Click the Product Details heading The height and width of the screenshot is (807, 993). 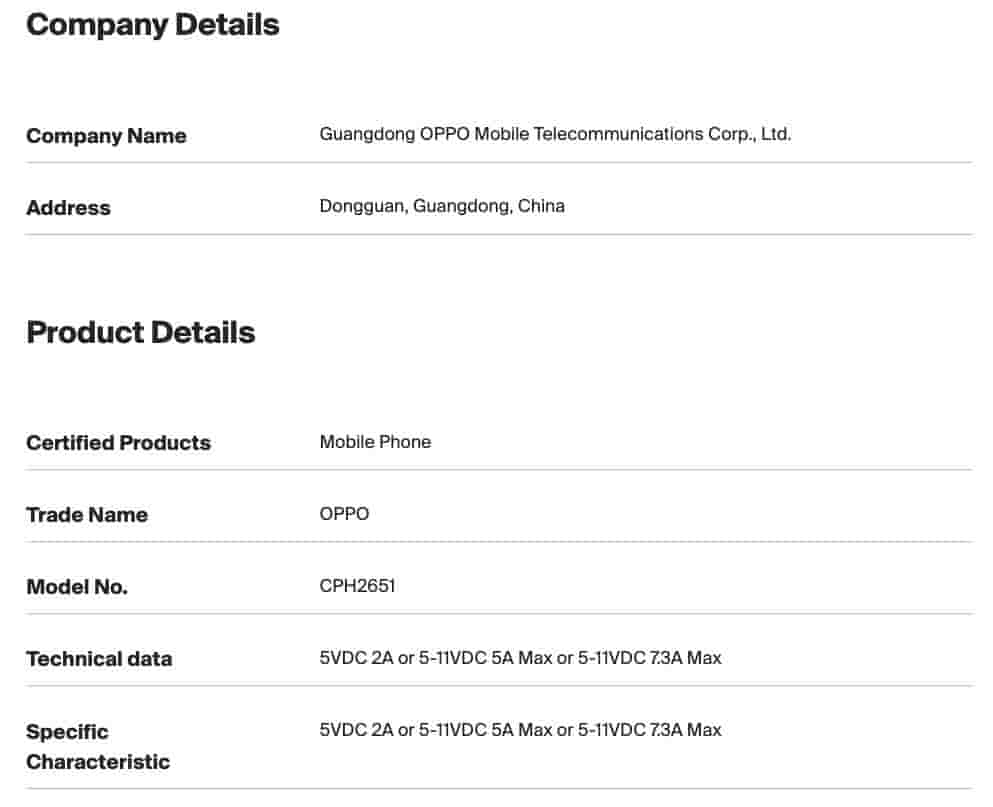pos(140,332)
